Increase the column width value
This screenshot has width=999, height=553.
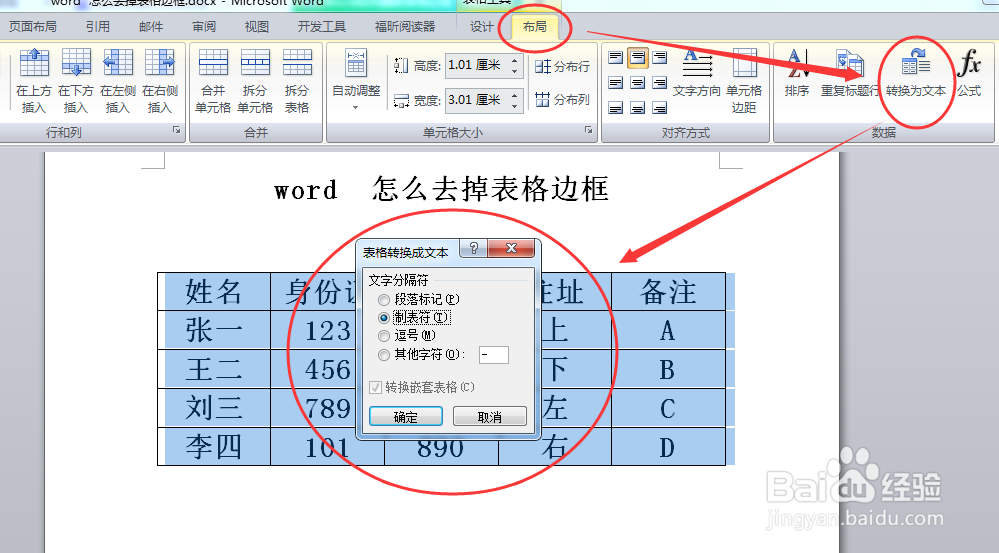(515, 94)
